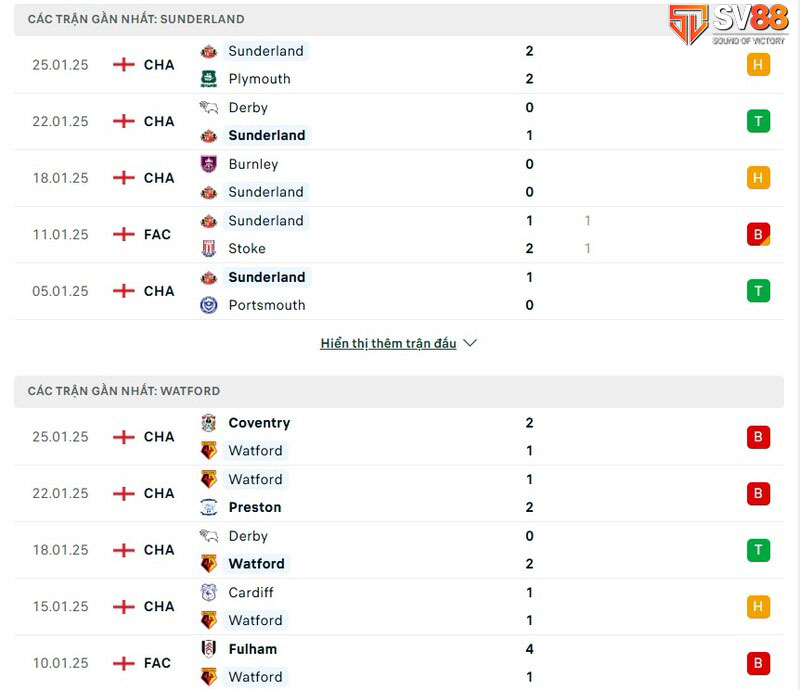Open the Coventry team name link
The height and width of the screenshot is (690, 800).
[x=259, y=423]
